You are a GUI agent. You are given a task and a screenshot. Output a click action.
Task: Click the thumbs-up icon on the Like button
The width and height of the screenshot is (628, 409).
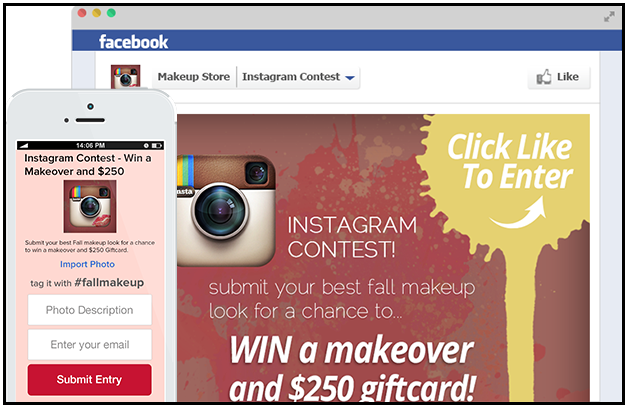coord(543,77)
